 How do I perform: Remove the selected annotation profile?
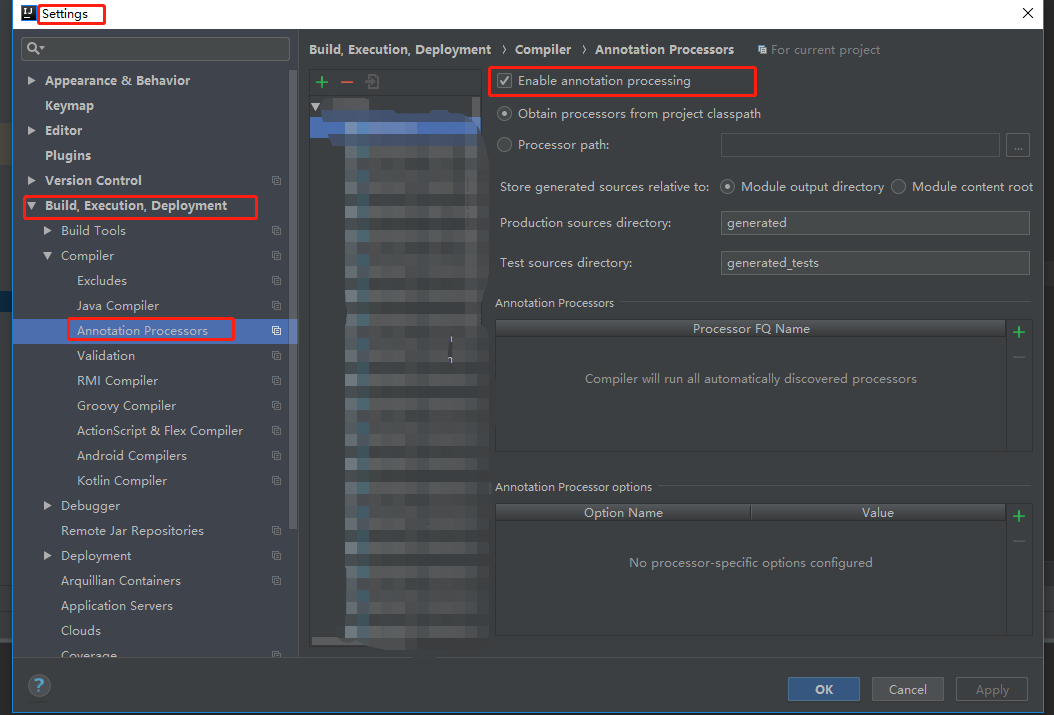point(347,82)
